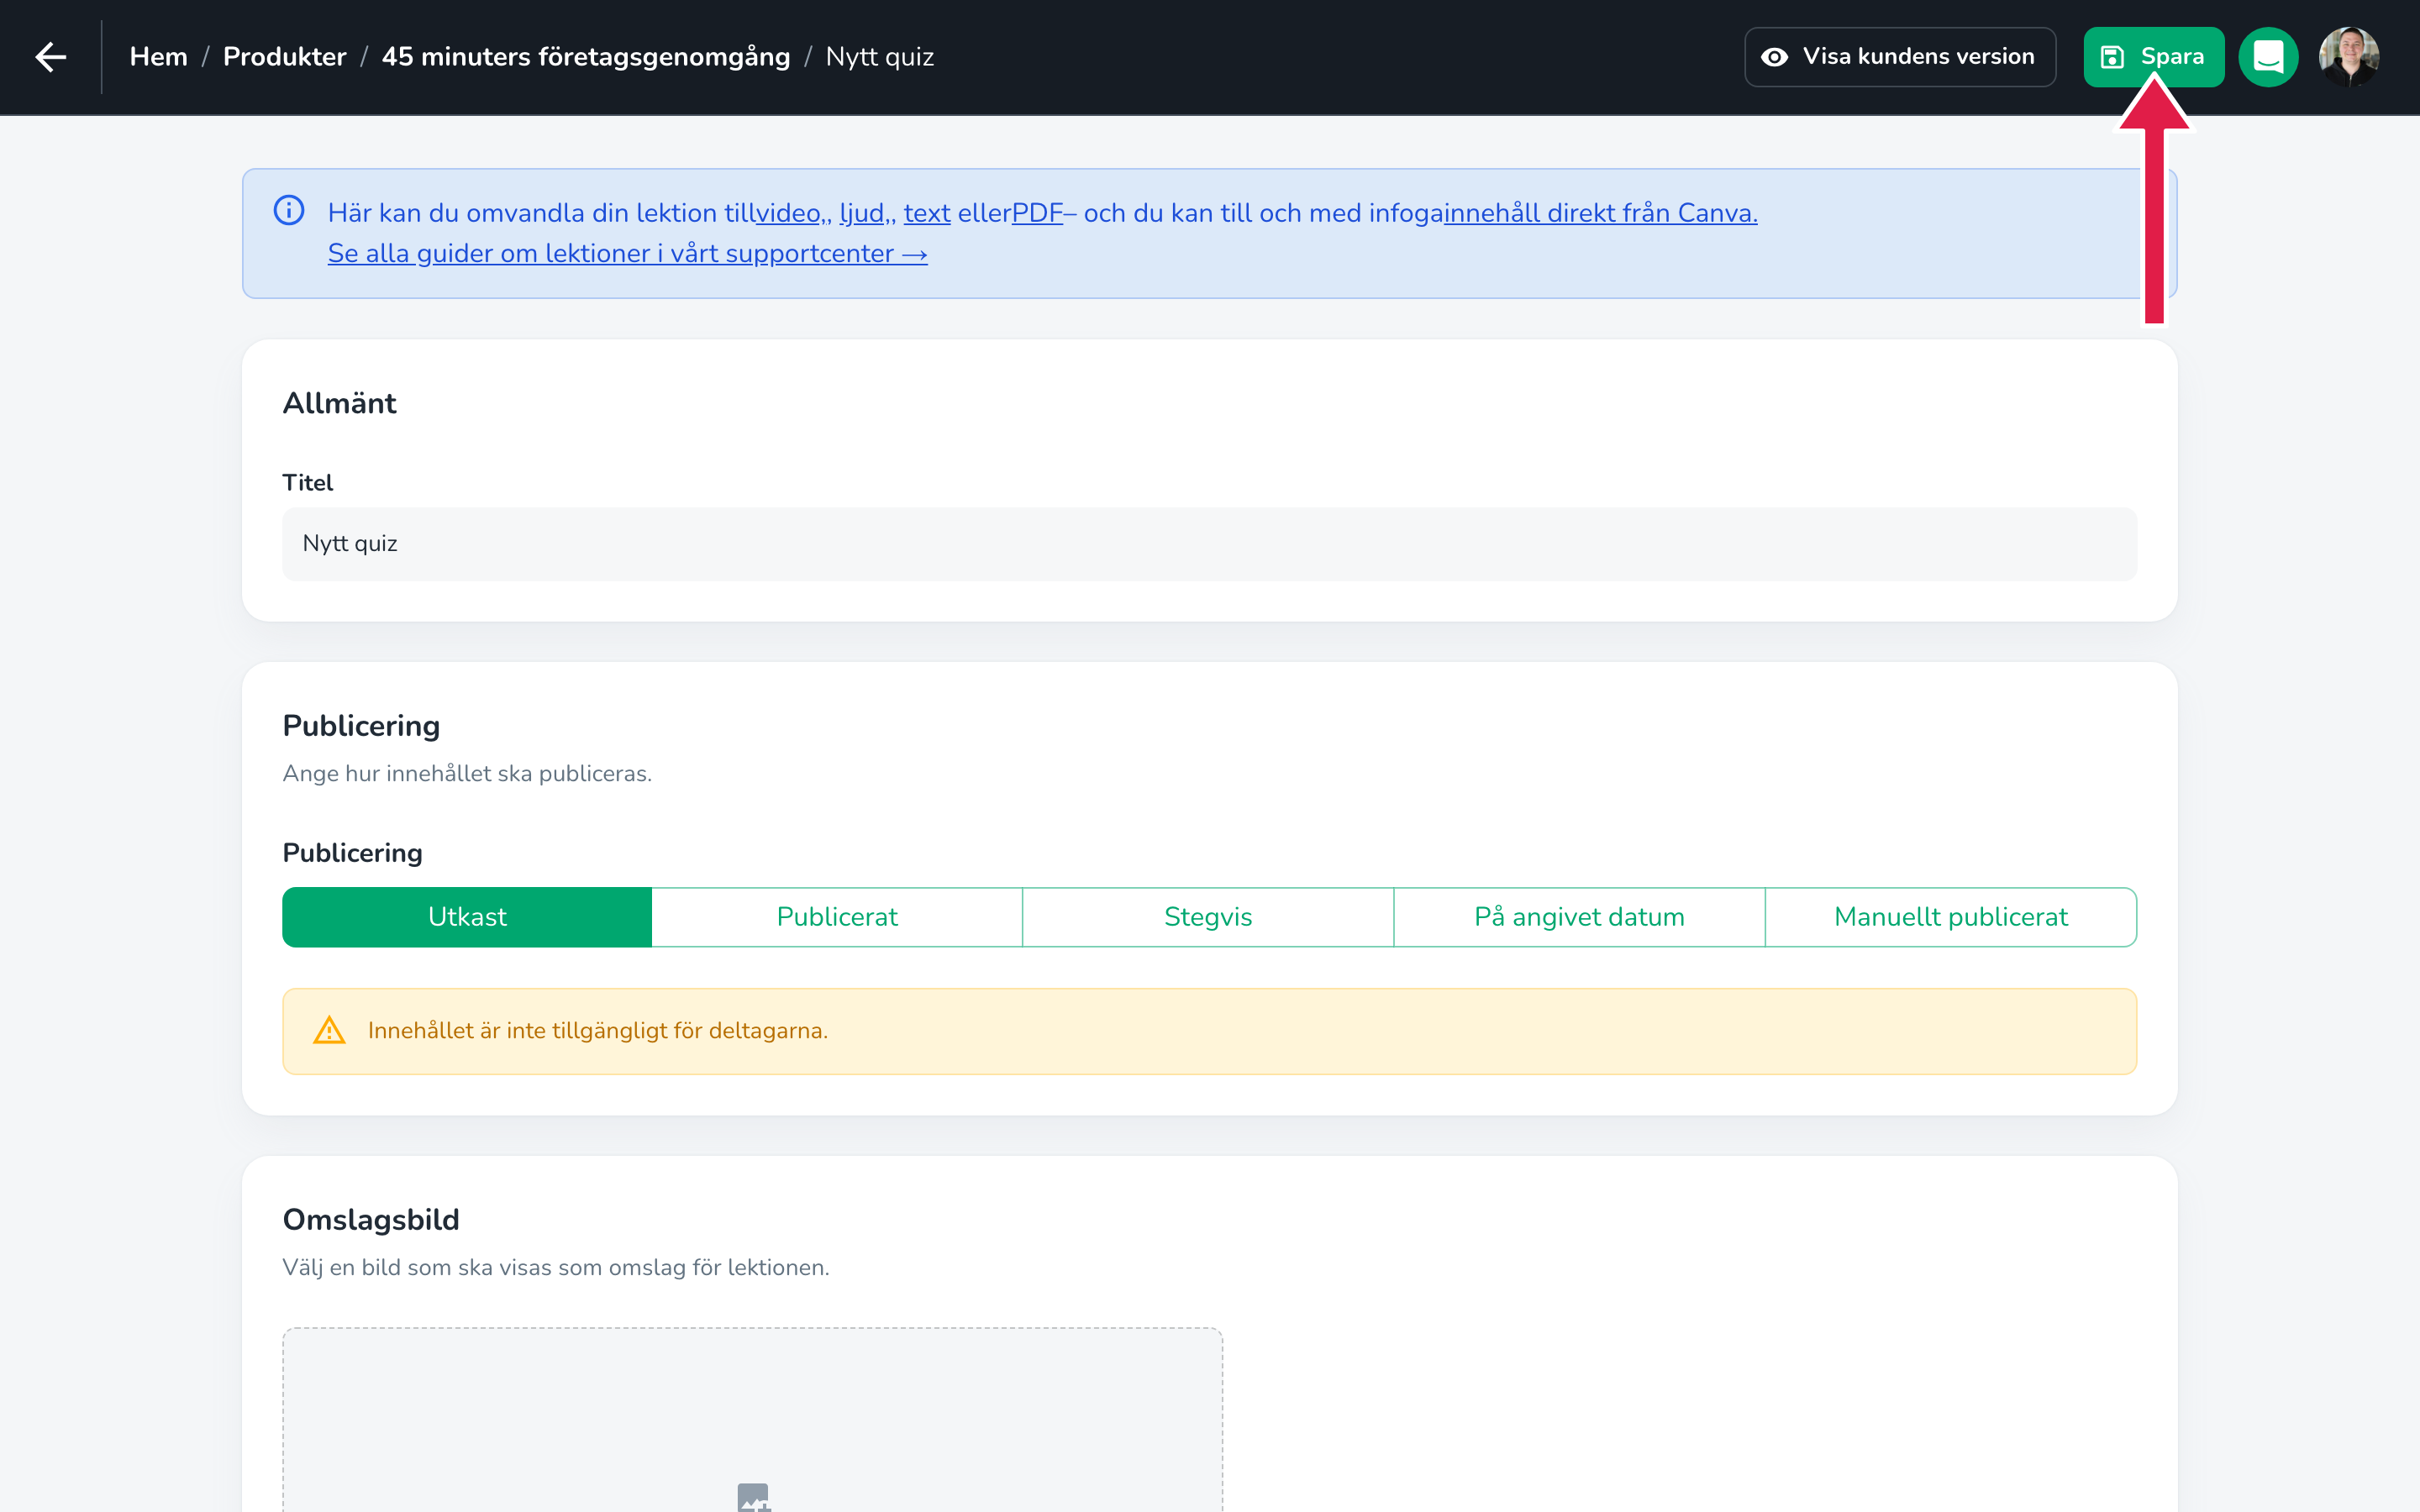Open 45 minuters företagsgenomgång breadcrumb
Image resolution: width=2420 pixels, height=1512 pixels.
[x=586, y=57]
